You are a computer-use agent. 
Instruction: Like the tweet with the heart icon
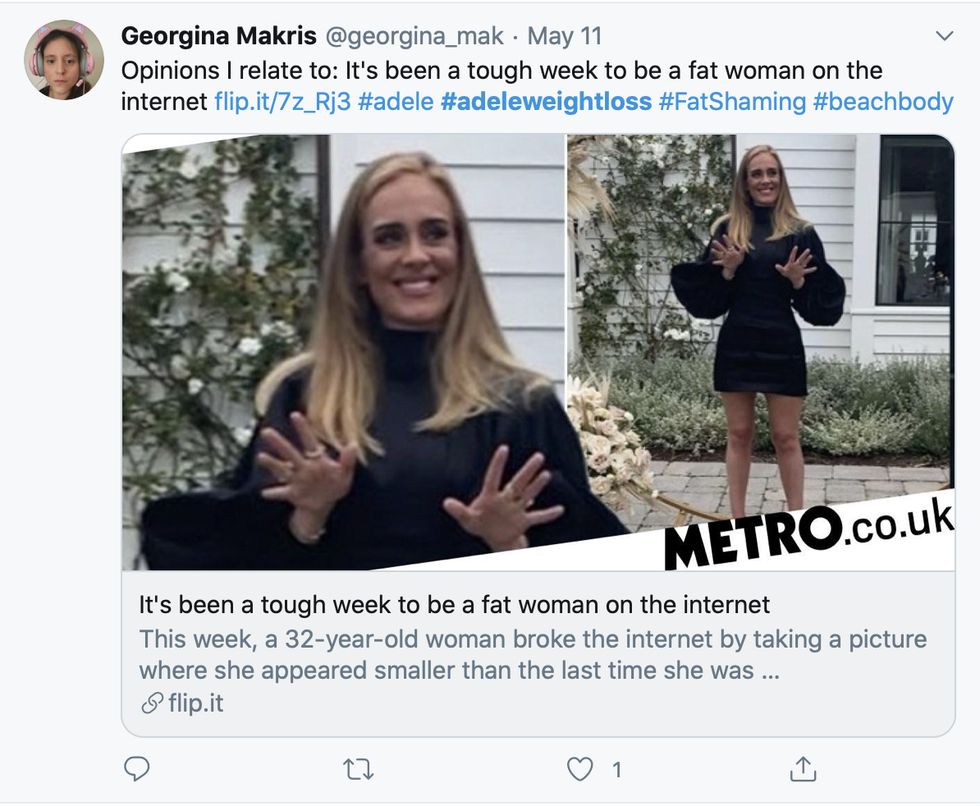coord(580,768)
